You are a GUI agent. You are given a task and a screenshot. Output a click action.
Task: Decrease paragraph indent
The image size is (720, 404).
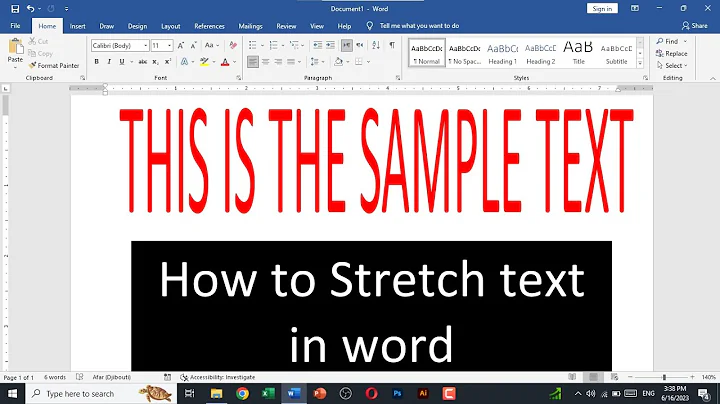317,45
